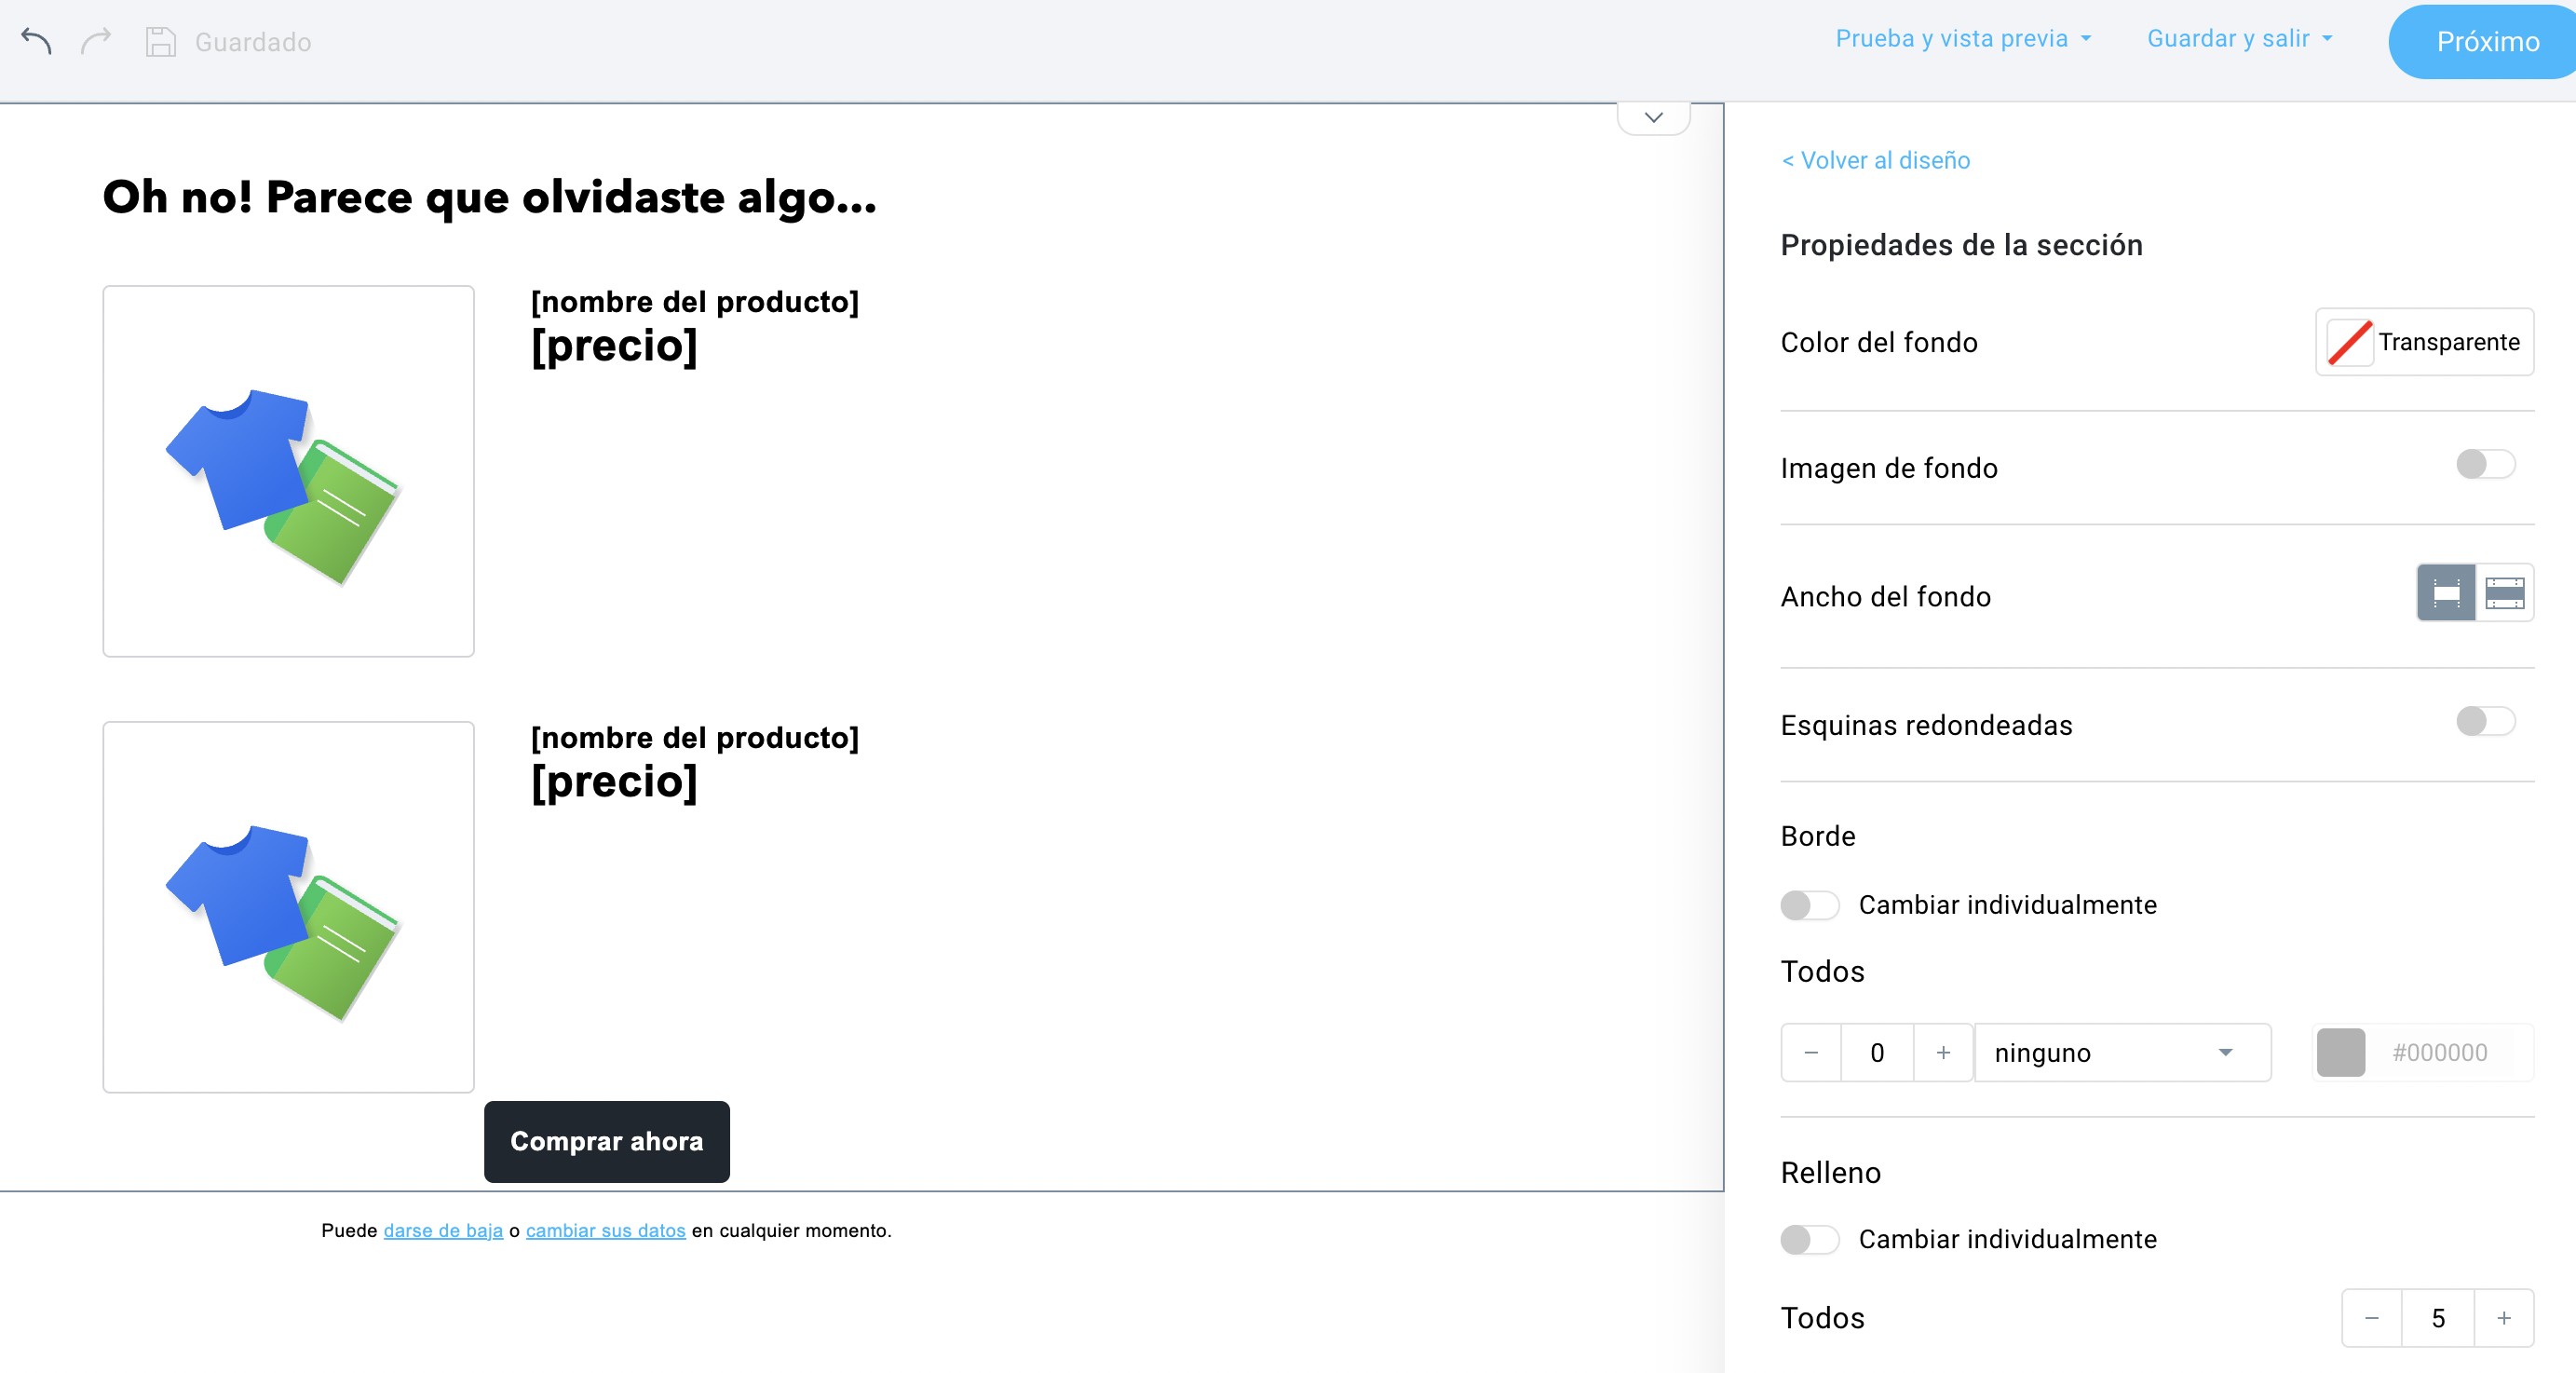The height and width of the screenshot is (1373, 2576).
Task: Select first [precio] text
Action: click(614, 346)
